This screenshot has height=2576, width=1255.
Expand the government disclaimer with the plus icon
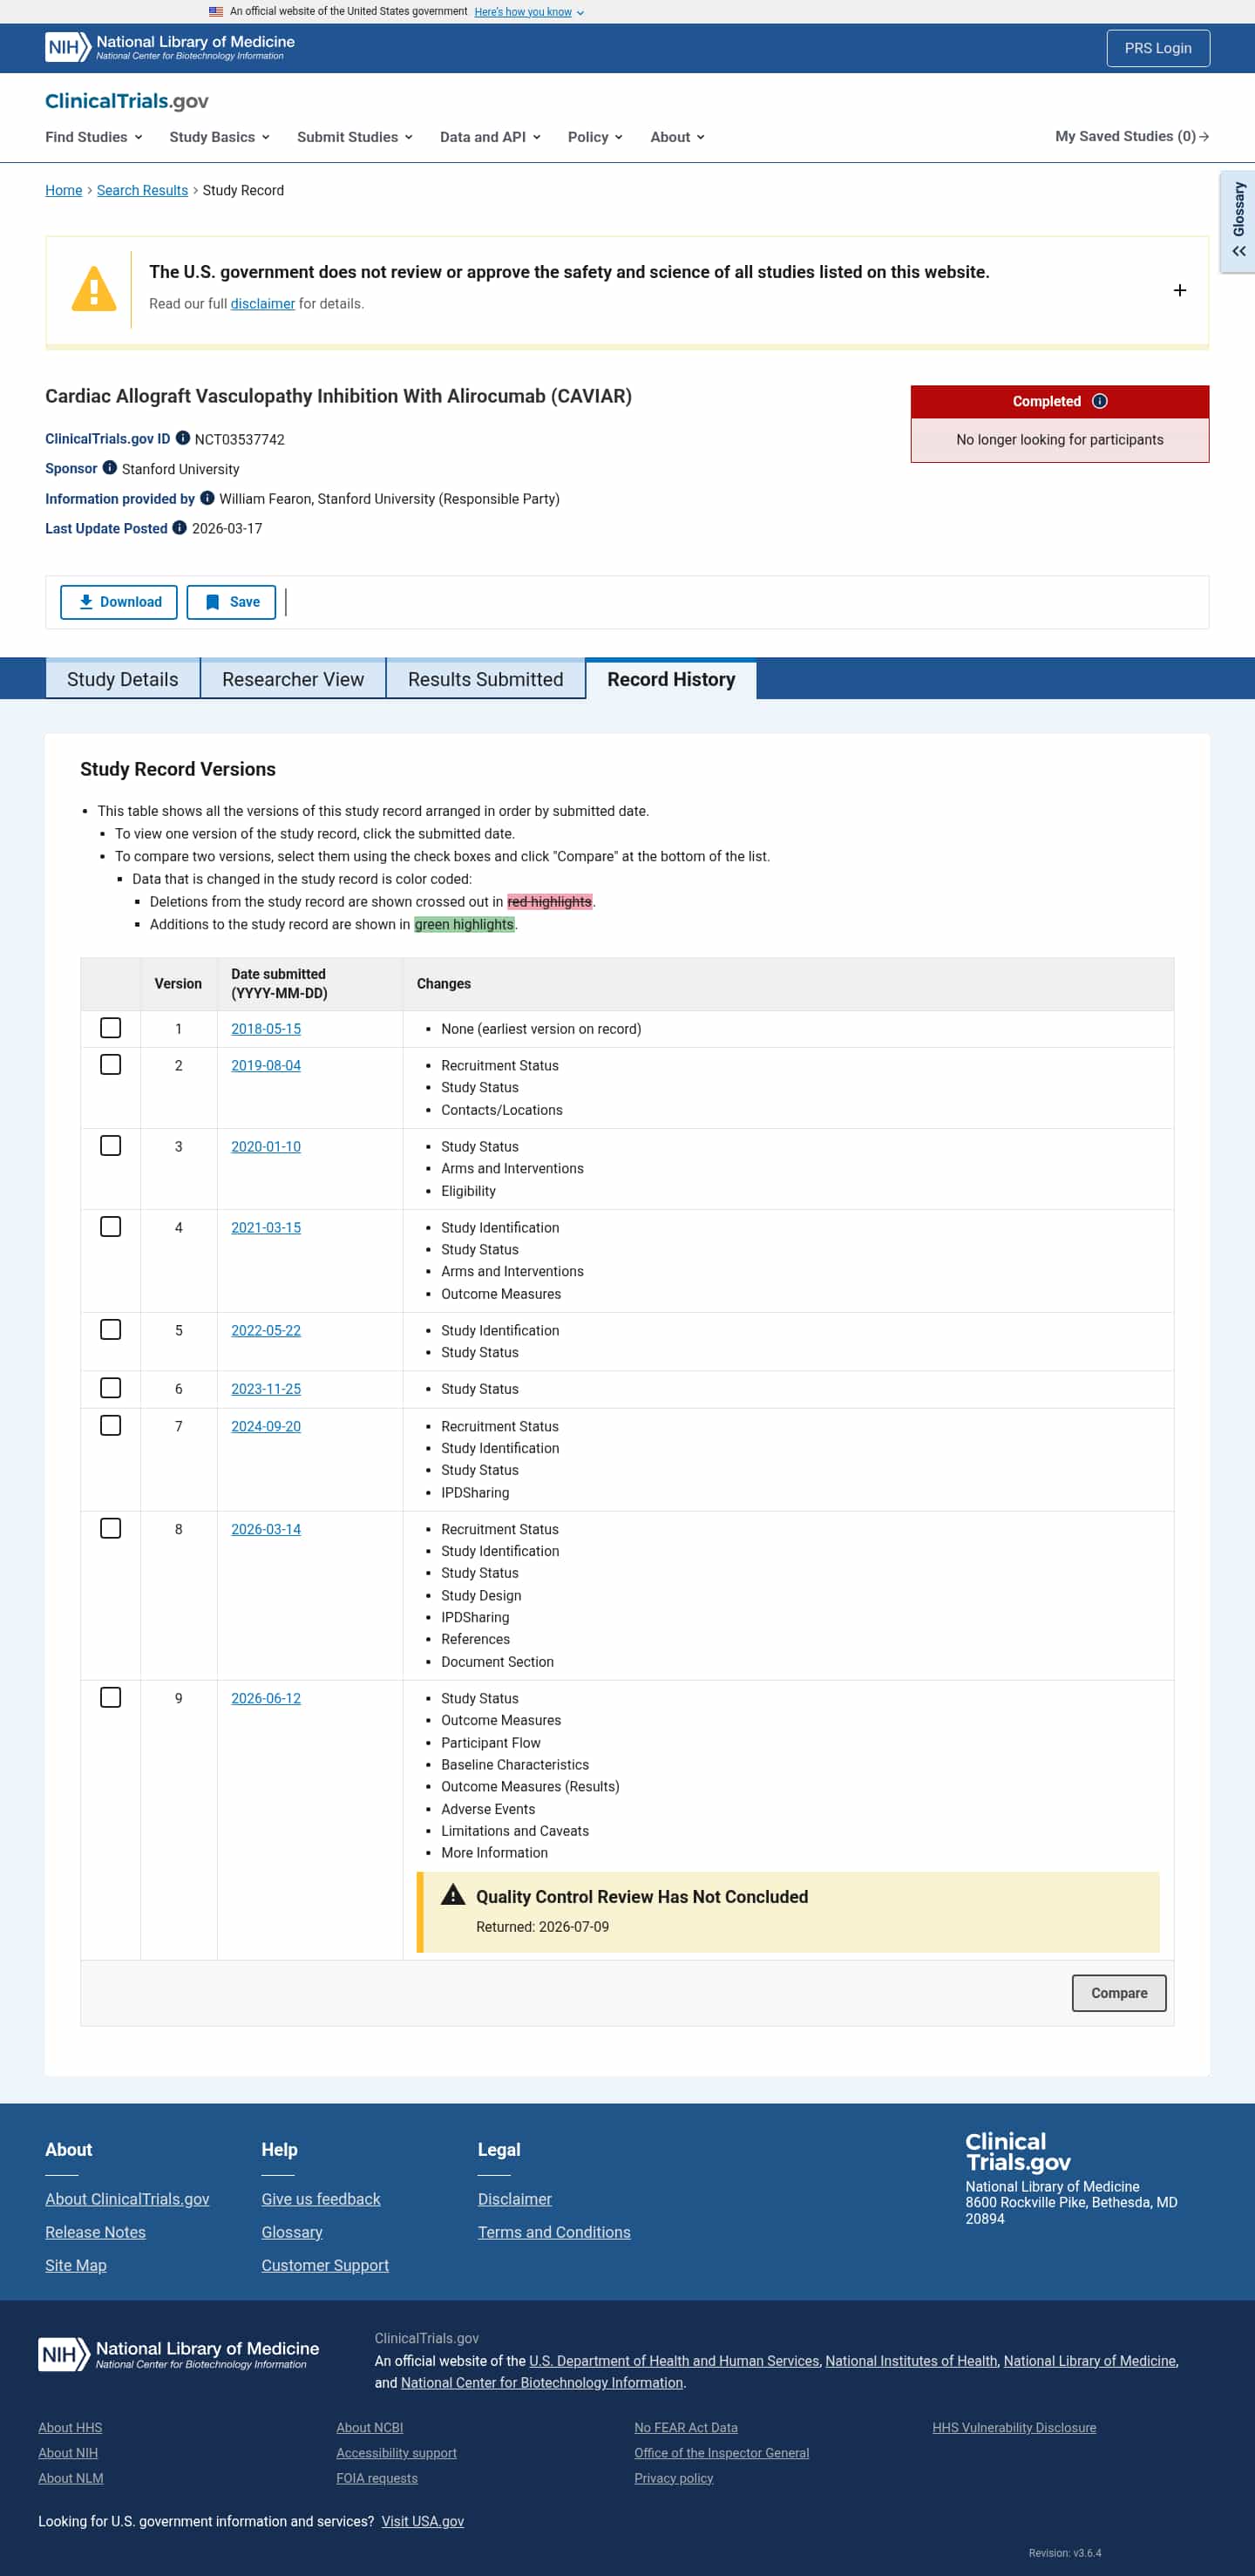[x=1180, y=290]
